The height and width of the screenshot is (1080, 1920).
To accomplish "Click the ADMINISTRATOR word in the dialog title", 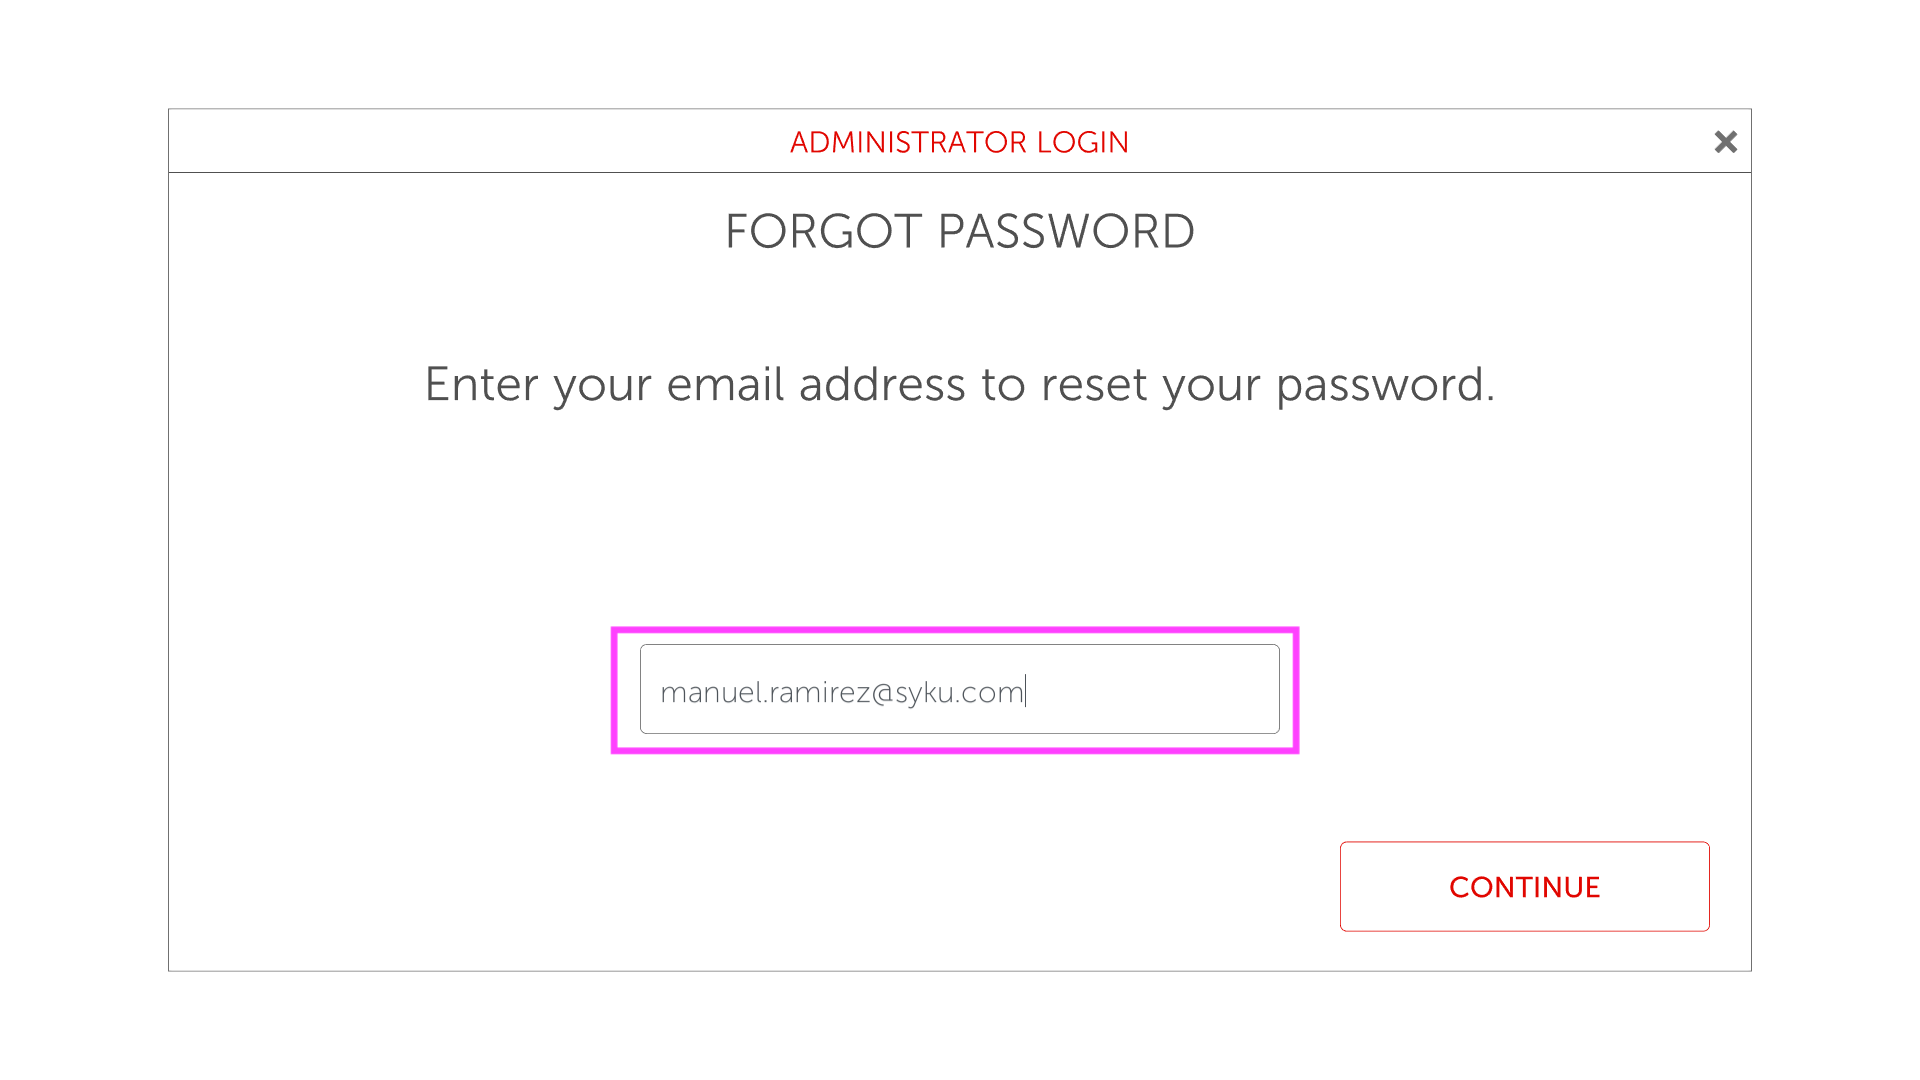I will tap(908, 142).
